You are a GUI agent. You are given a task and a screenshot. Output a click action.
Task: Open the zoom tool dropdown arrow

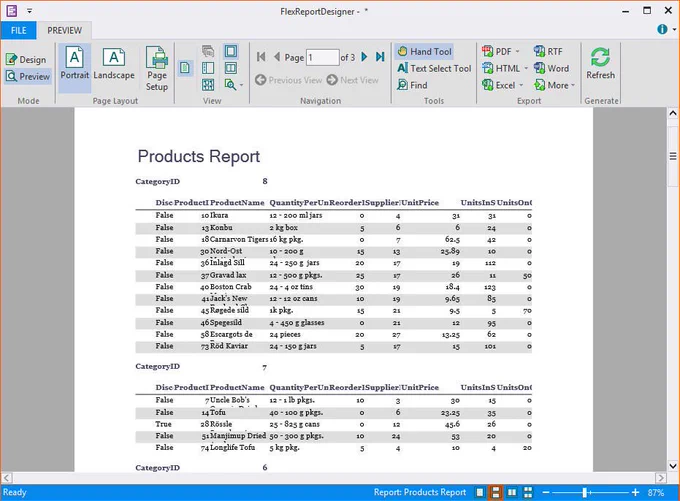point(242,85)
